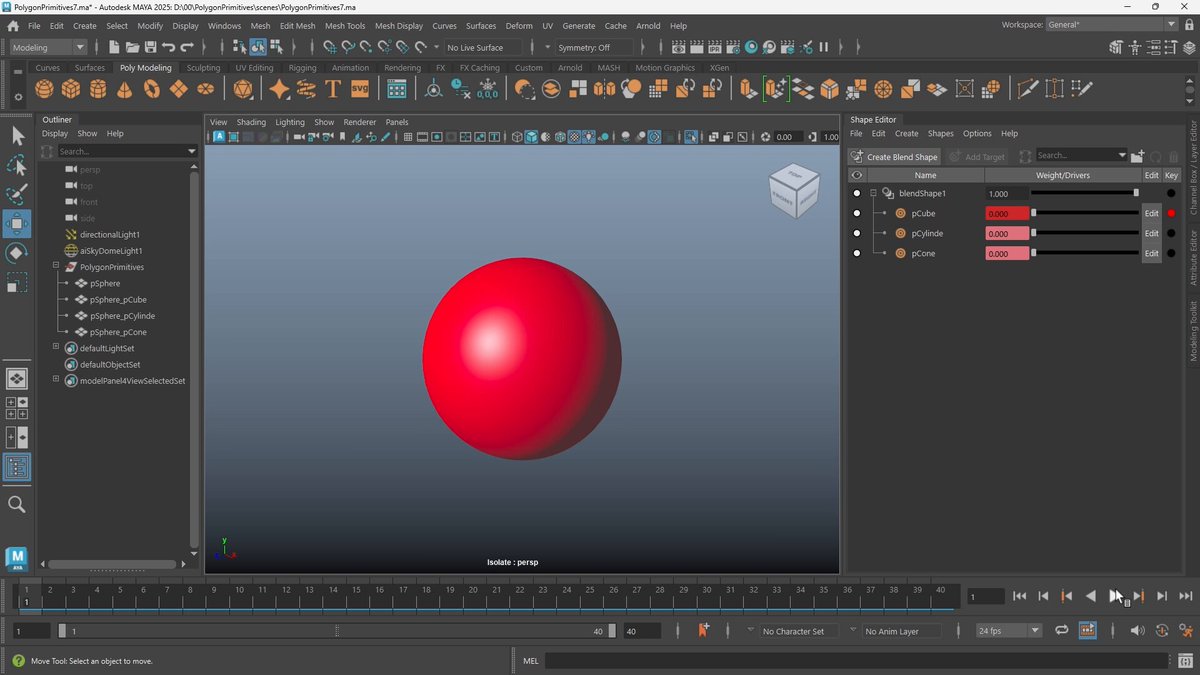Image resolution: width=1200 pixels, height=675 pixels.
Task: Click Edit button for pCone target
Action: (1151, 253)
